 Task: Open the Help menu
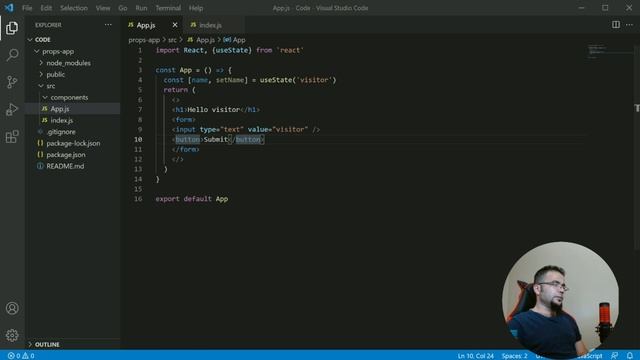click(196, 8)
